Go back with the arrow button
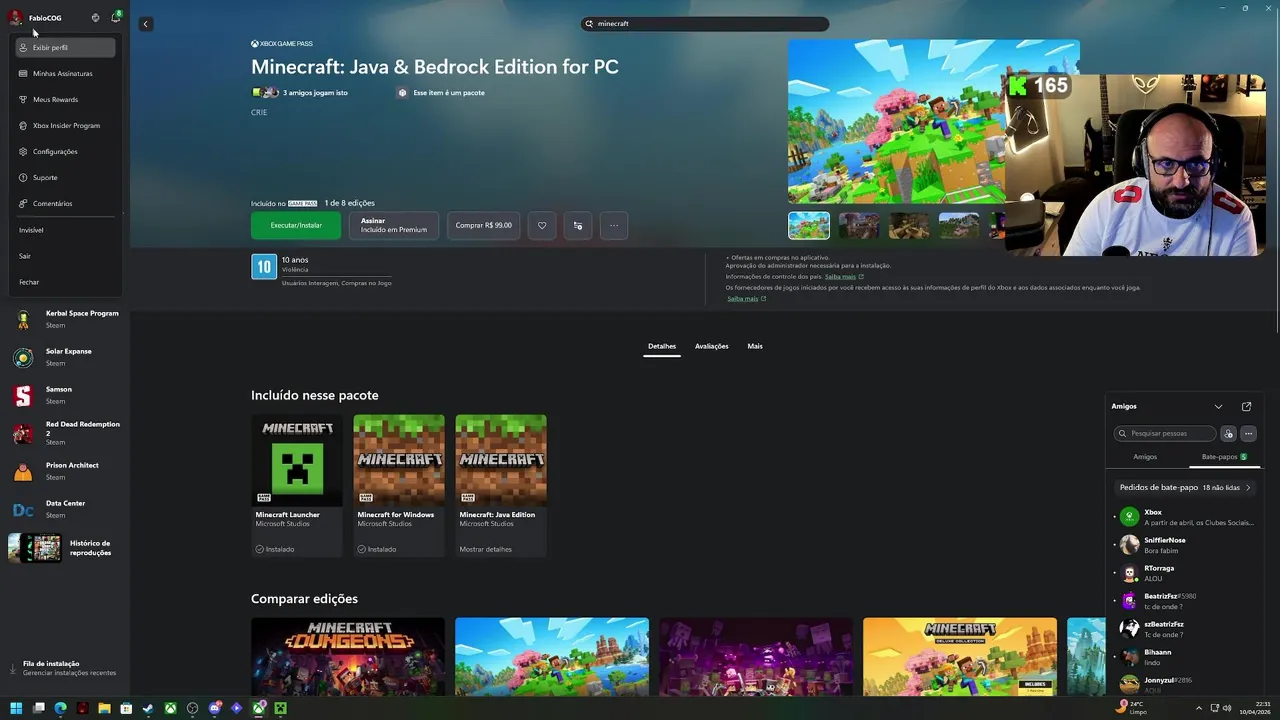The image size is (1280, 720). click(146, 24)
